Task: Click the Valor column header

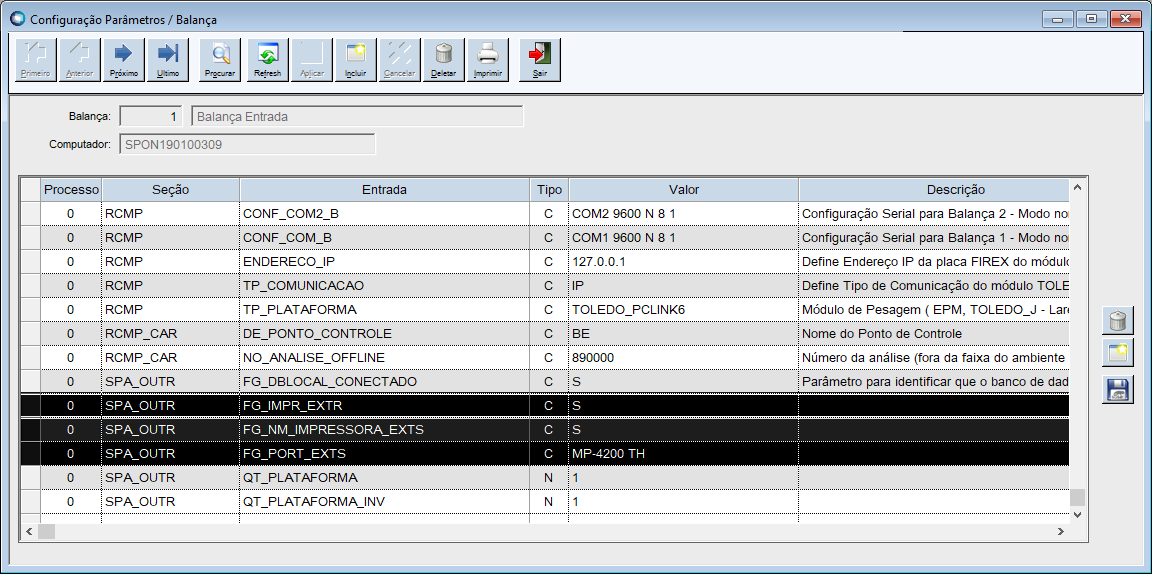Action: point(683,189)
